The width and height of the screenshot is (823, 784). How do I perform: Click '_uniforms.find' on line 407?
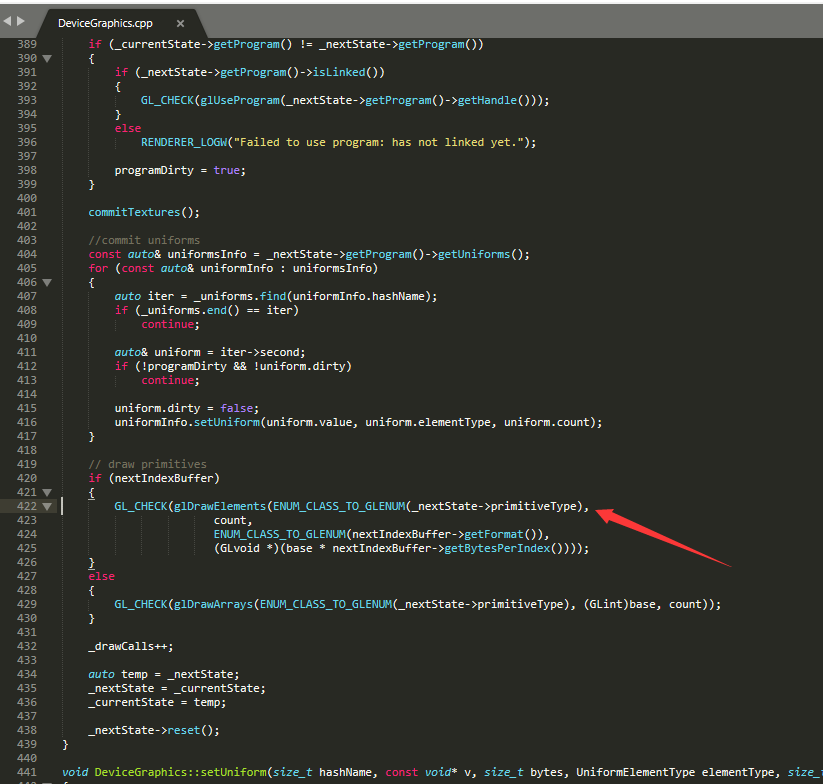(x=240, y=296)
